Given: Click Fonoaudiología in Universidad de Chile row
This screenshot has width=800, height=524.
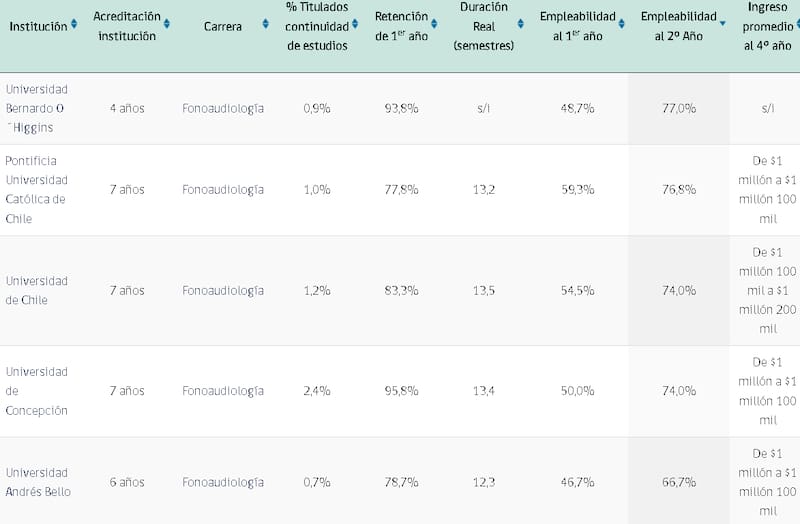Looking at the screenshot, I should pos(223,290).
